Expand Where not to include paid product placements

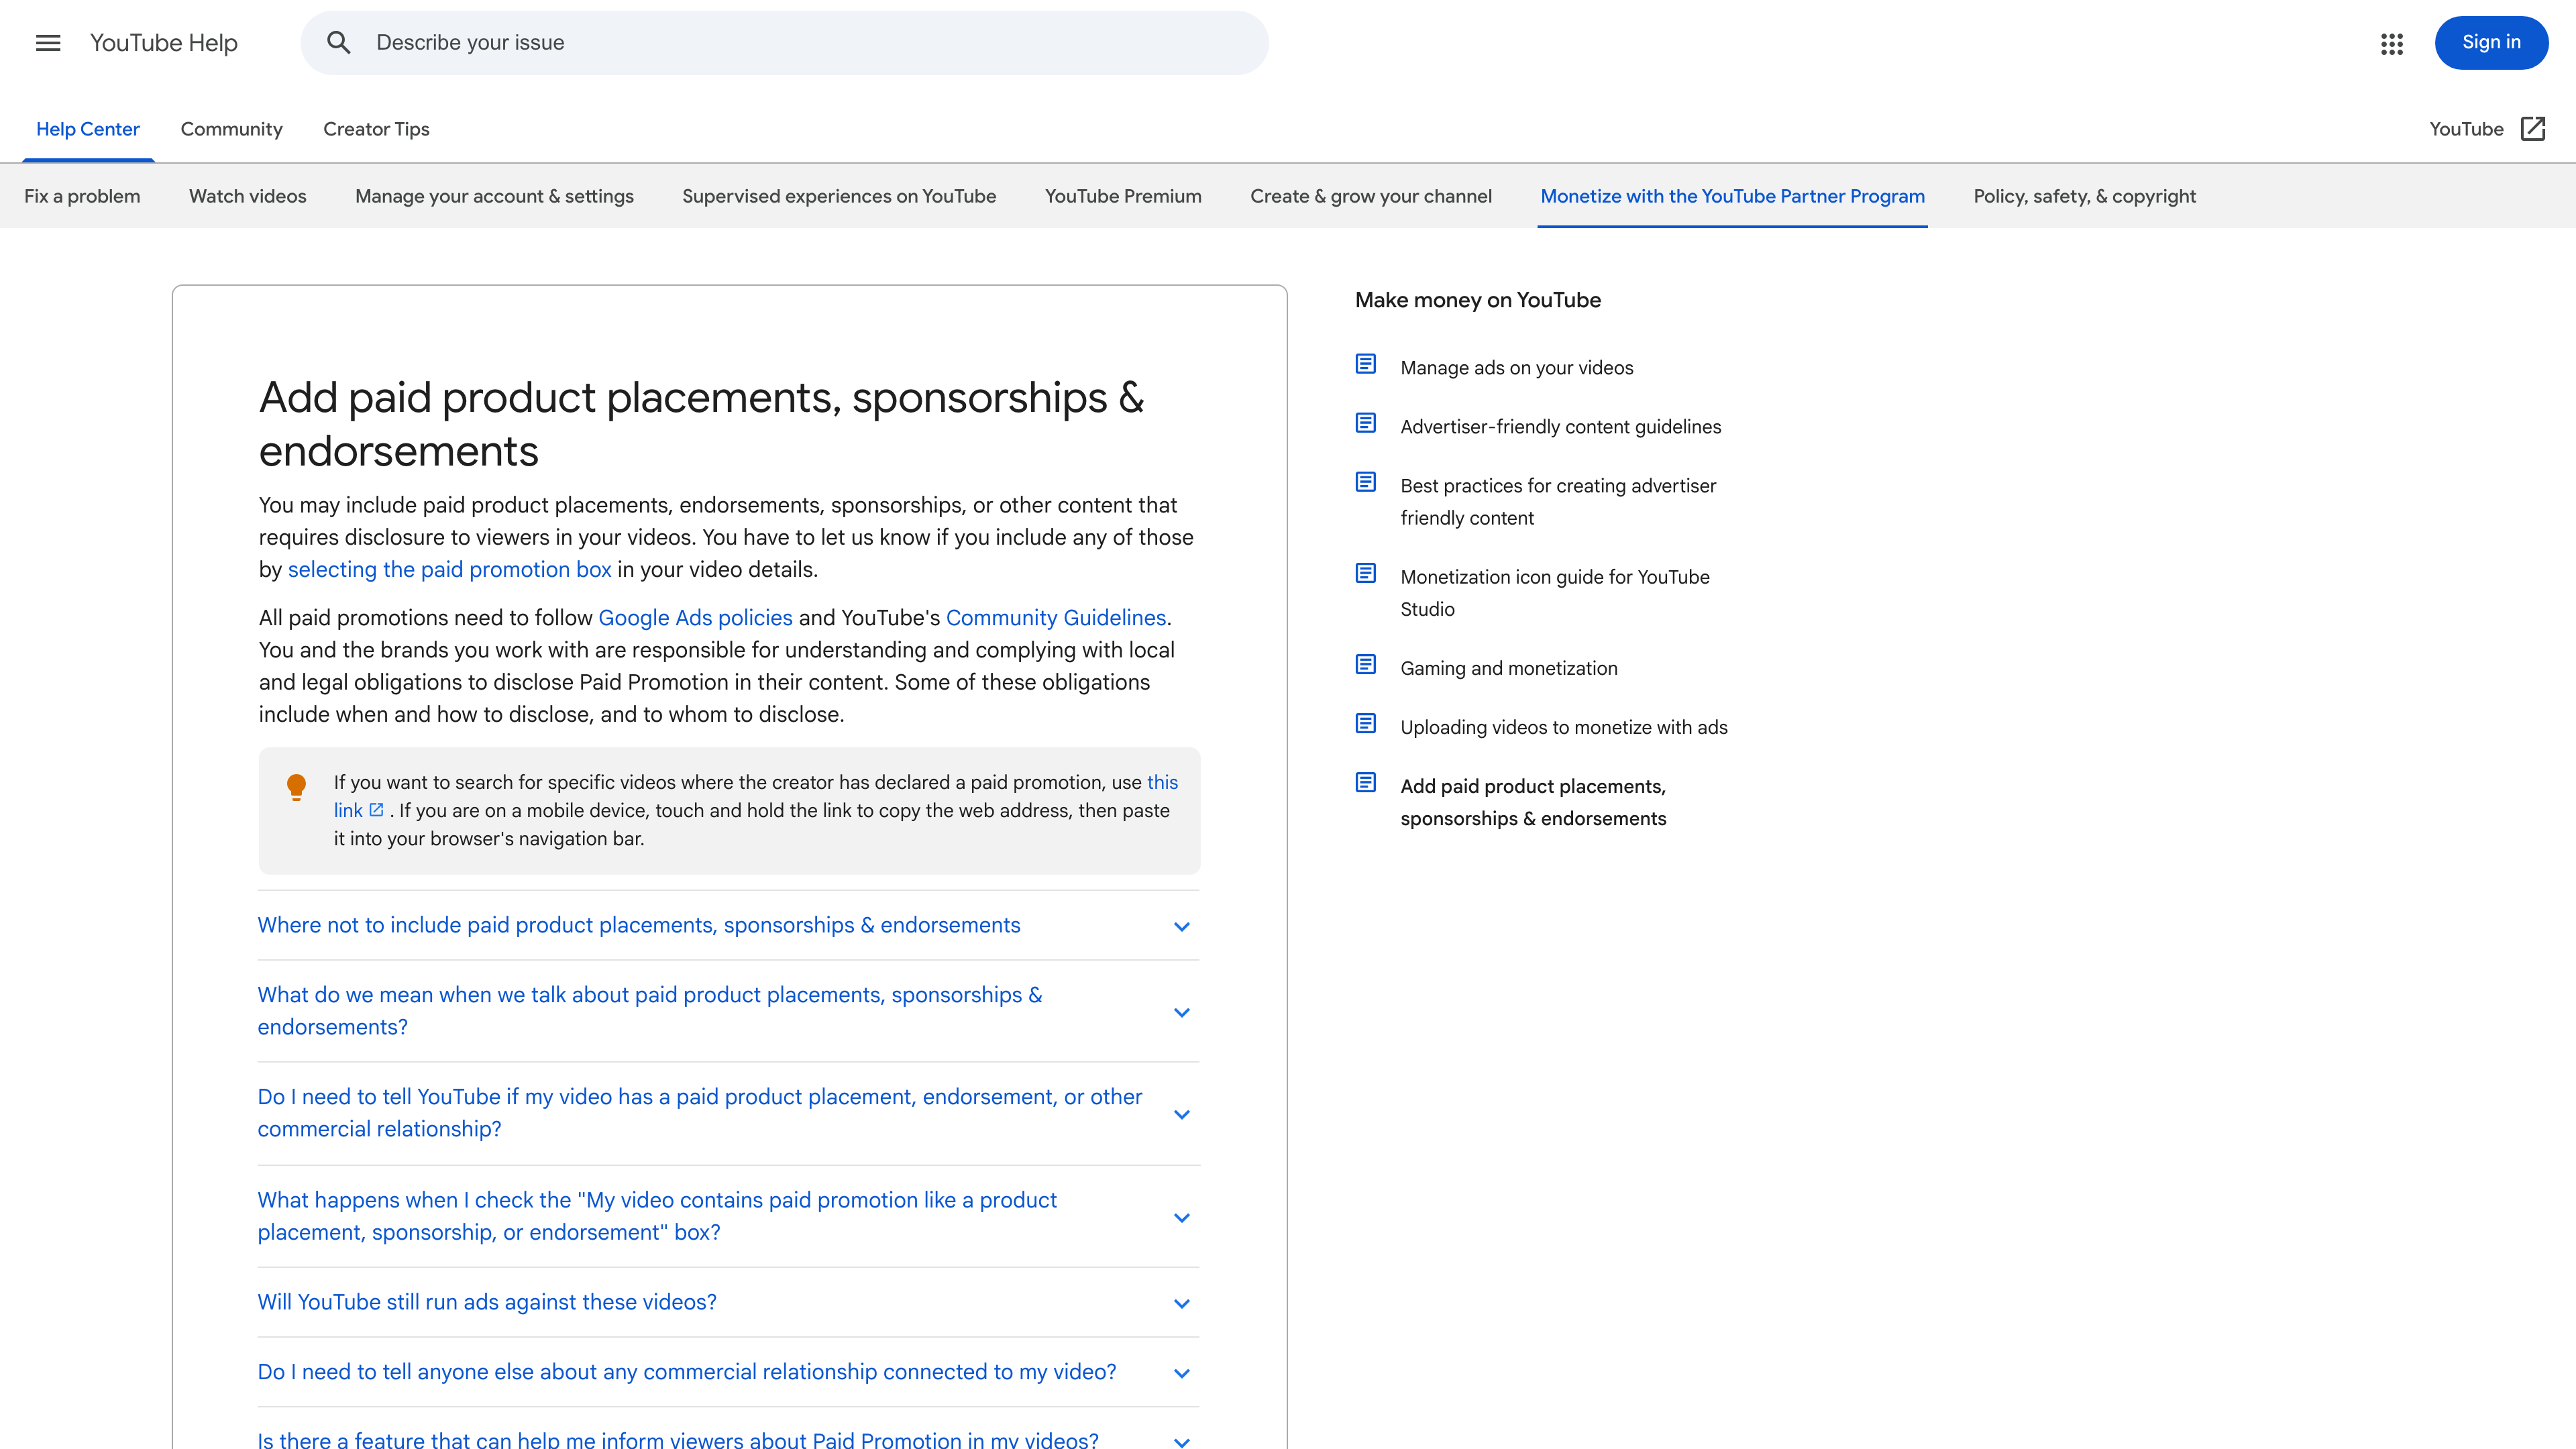click(x=639, y=926)
